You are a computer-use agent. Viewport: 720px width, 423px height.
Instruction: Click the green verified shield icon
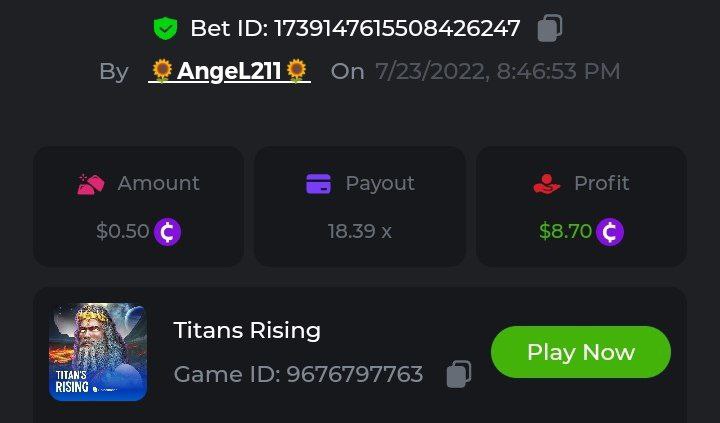pyautogui.click(x=165, y=28)
